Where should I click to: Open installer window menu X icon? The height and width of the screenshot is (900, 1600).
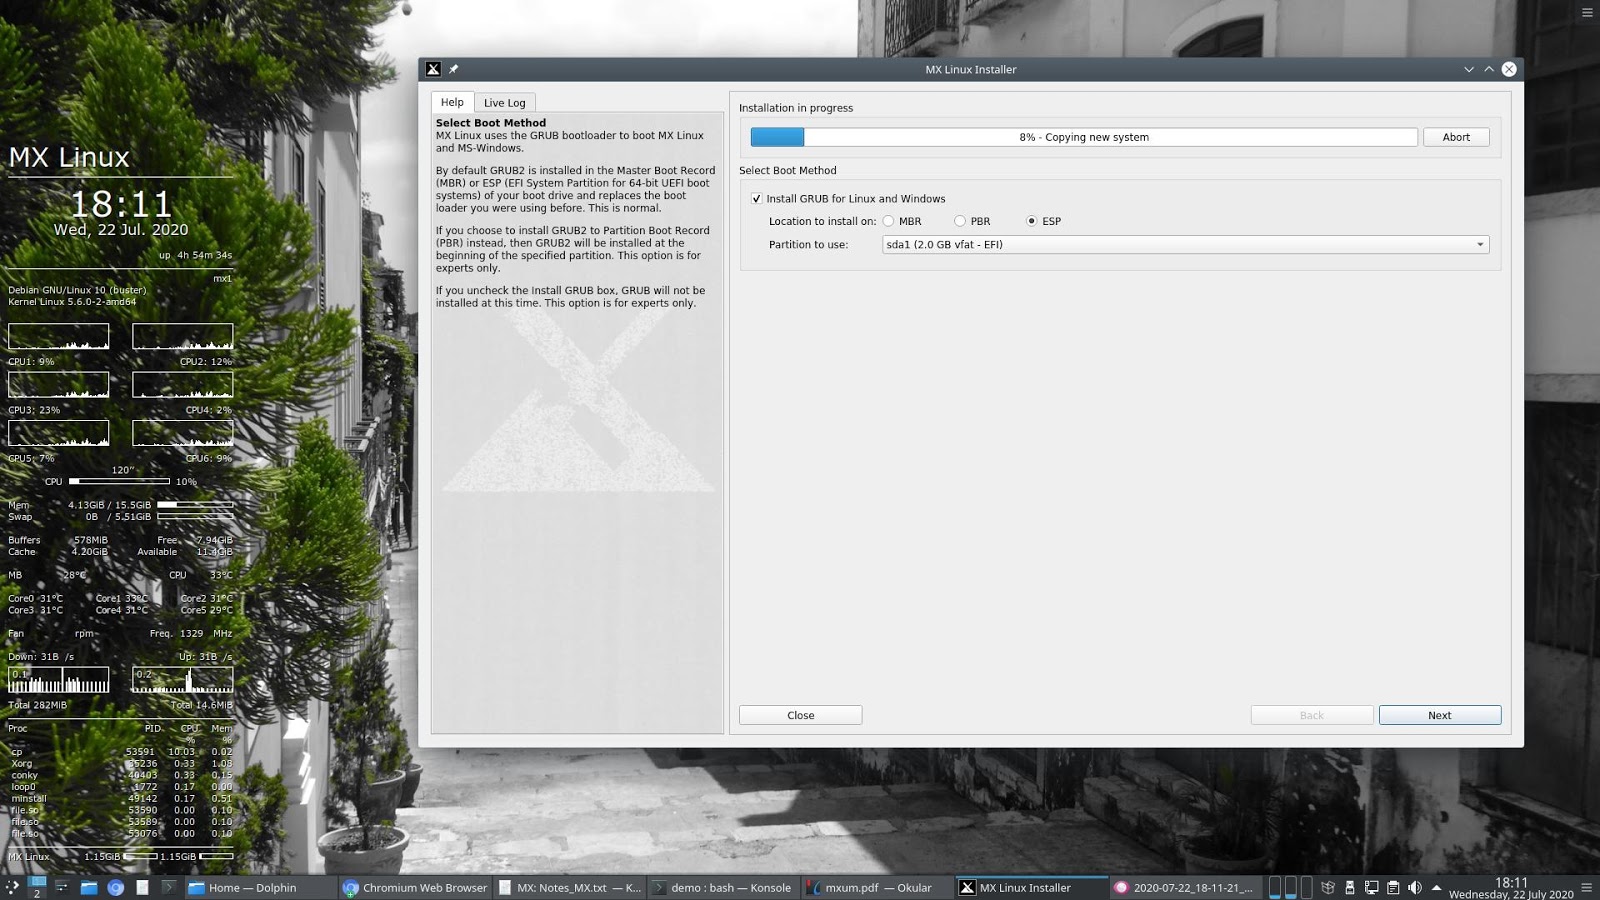433,69
